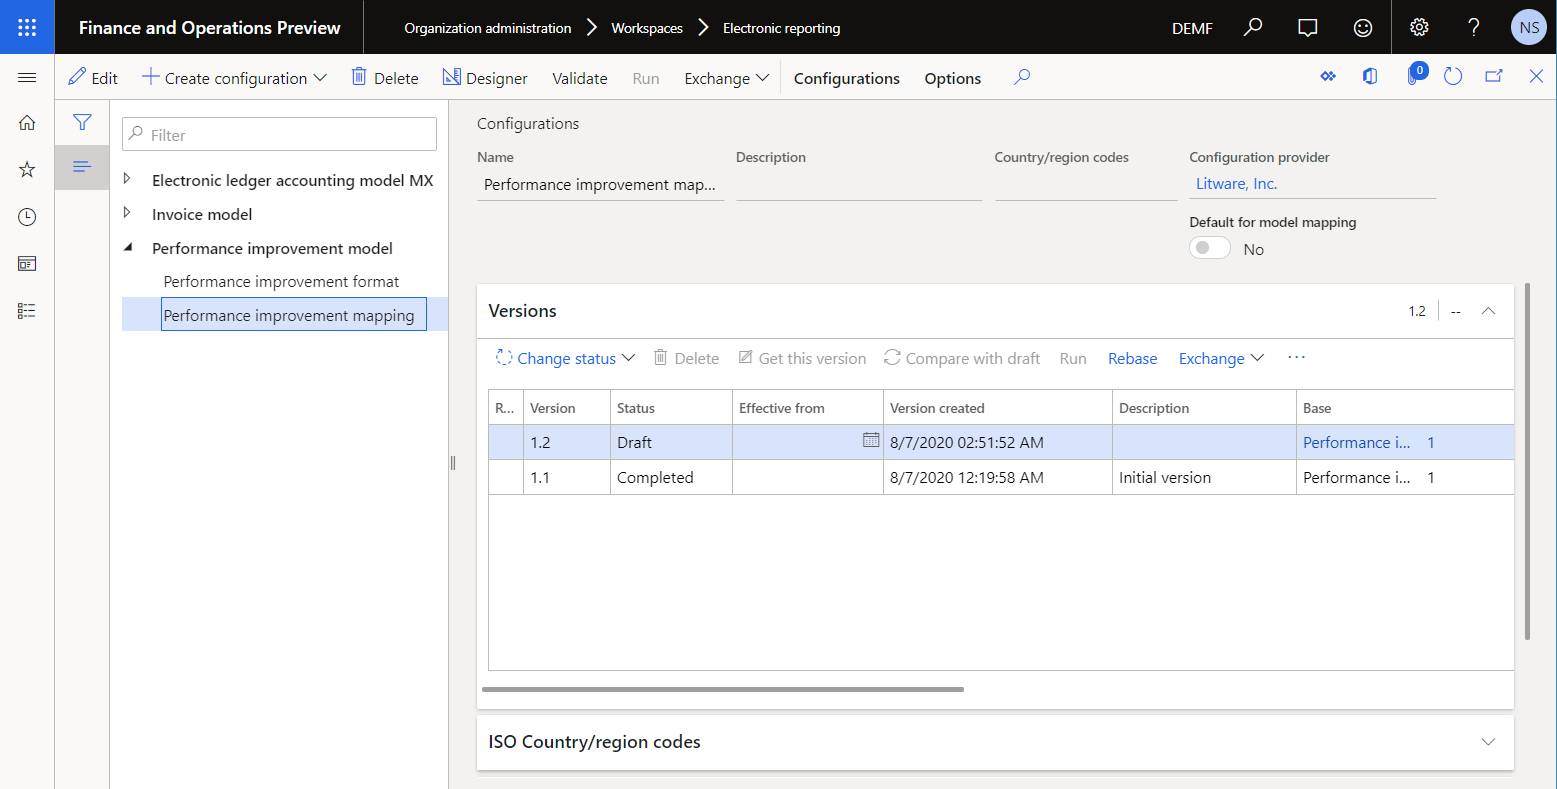Expand the ISO Country/region codes section
This screenshot has width=1557, height=789.
pyautogui.click(x=1488, y=741)
